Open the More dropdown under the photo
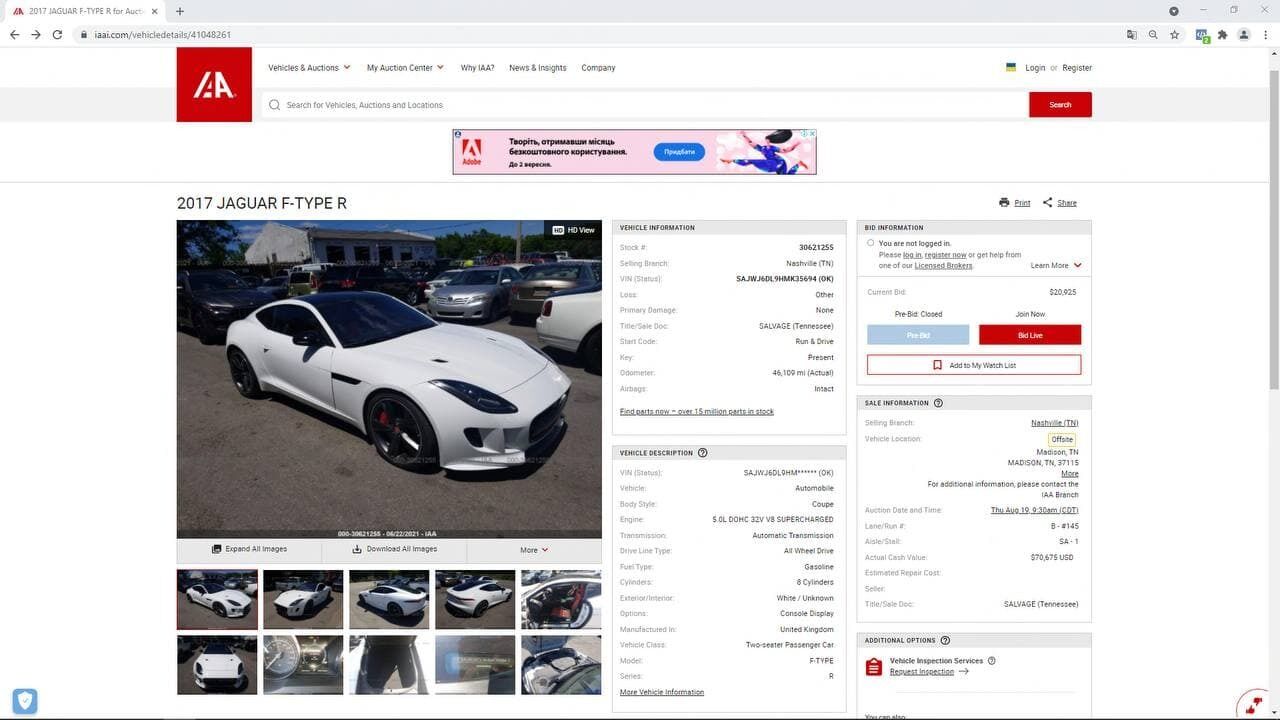 tap(534, 550)
